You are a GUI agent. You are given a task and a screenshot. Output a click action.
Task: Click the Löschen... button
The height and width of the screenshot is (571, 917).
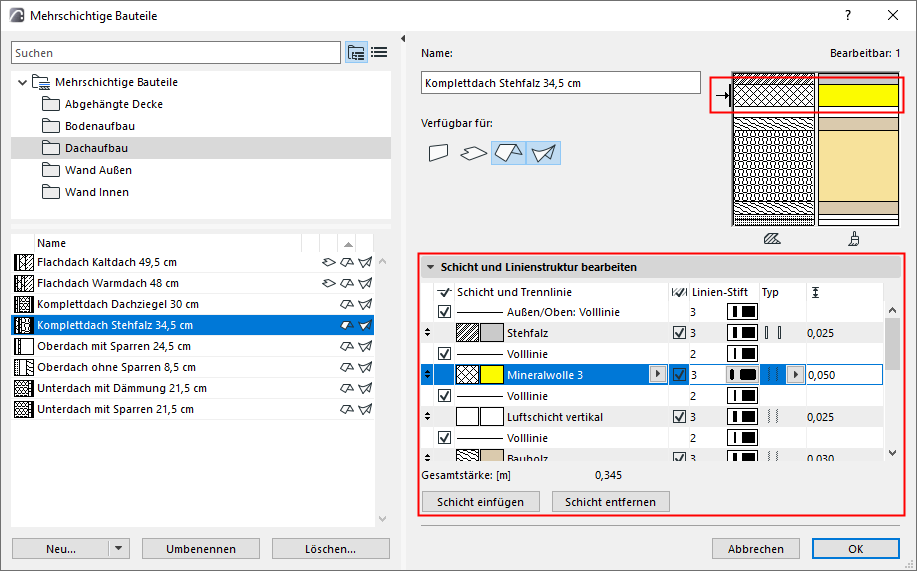tap(330, 549)
